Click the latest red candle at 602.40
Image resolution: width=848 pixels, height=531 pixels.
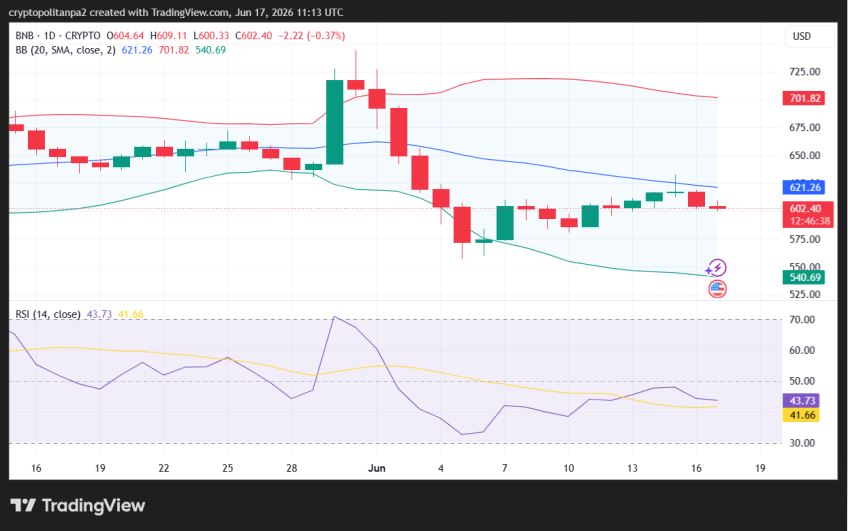717,207
